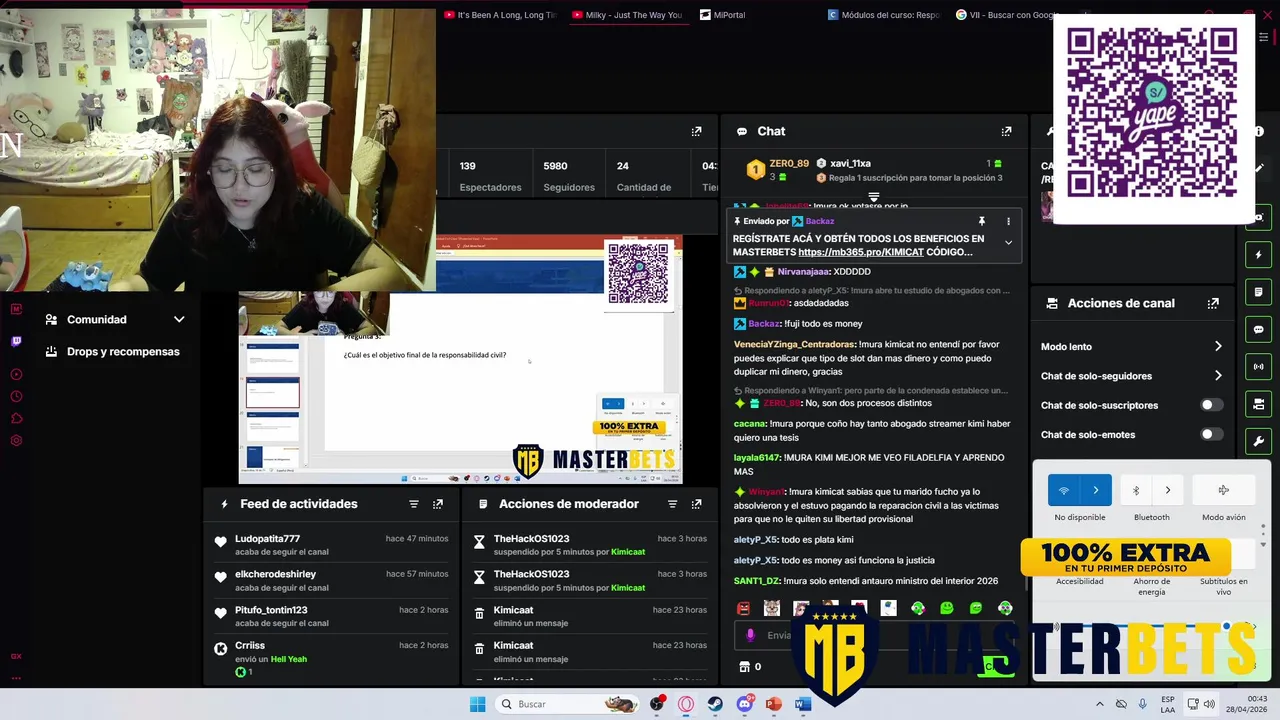Screen dimensions: 1280x720
Task: Open Drops y recompensas
Action: tap(115, 352)
